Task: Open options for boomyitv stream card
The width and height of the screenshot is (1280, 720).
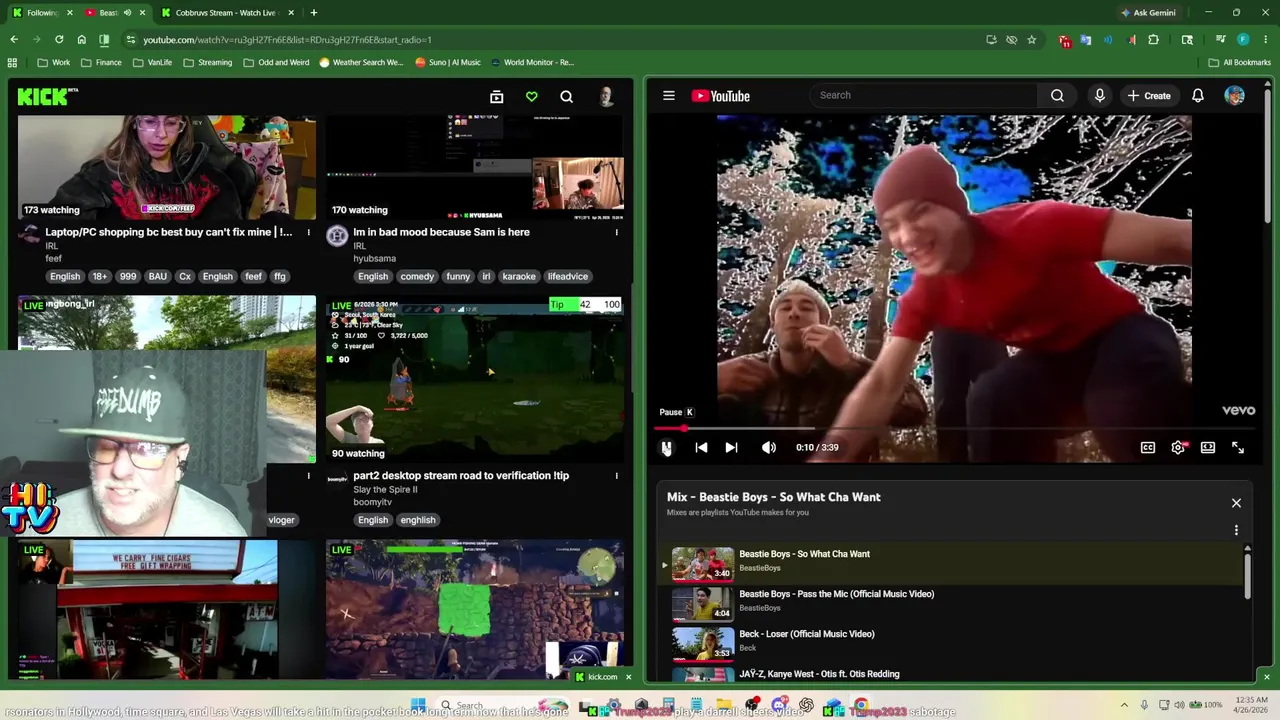Action: [x=616, y=476]
